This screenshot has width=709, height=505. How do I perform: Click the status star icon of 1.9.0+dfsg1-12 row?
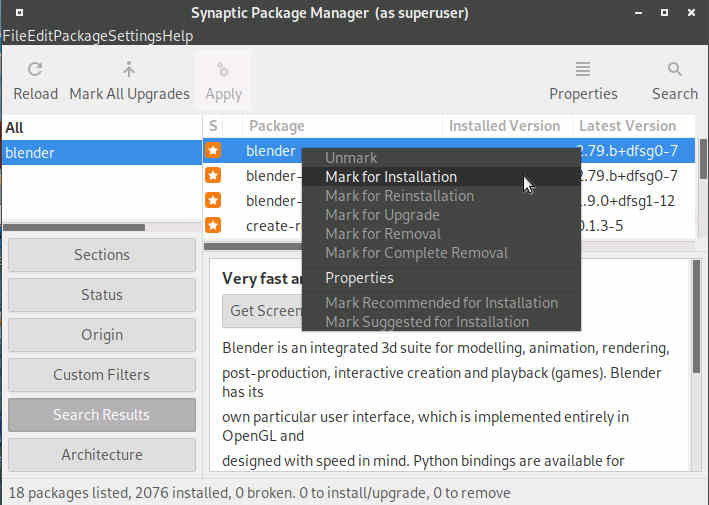(213, 200)
